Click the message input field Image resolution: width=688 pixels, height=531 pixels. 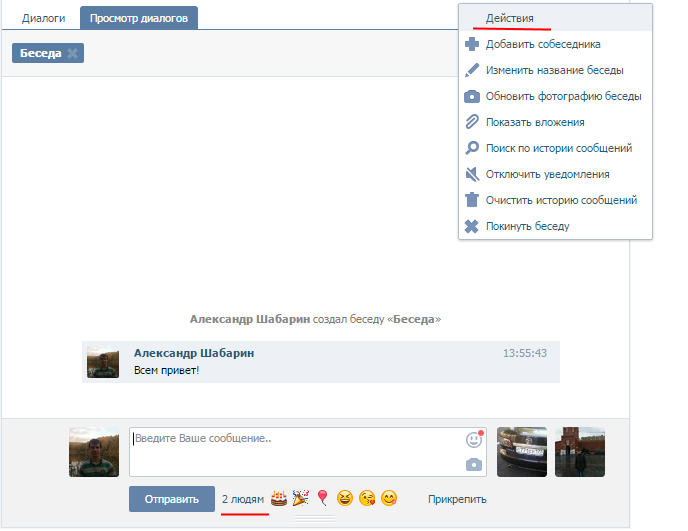coord(295,452)
